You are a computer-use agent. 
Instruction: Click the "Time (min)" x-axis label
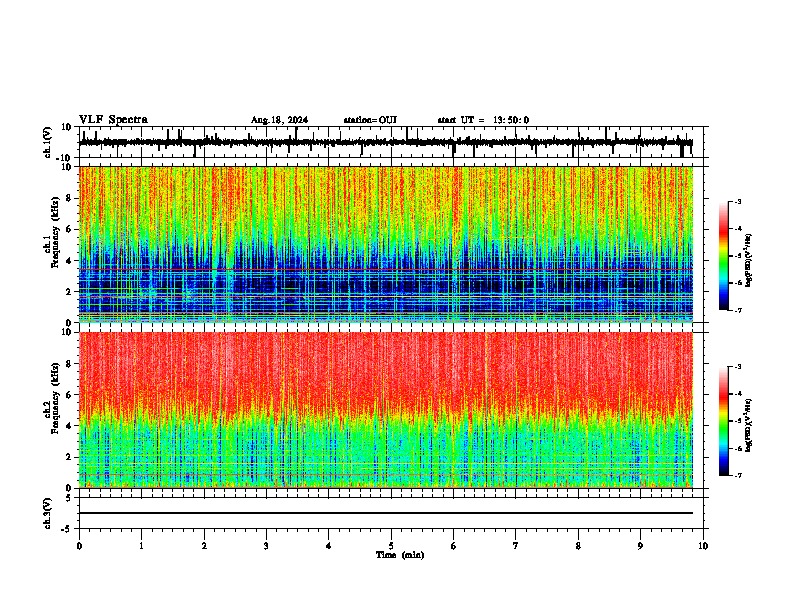pyautogui.click(x=400, y=555)
